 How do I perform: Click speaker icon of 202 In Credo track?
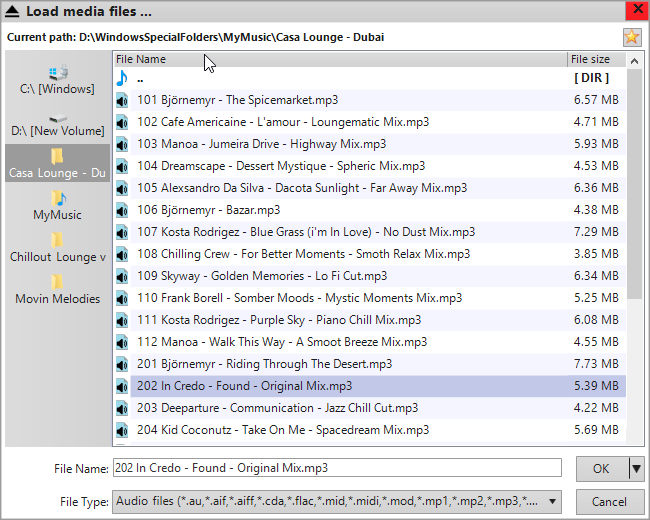(x=122, y=386)
